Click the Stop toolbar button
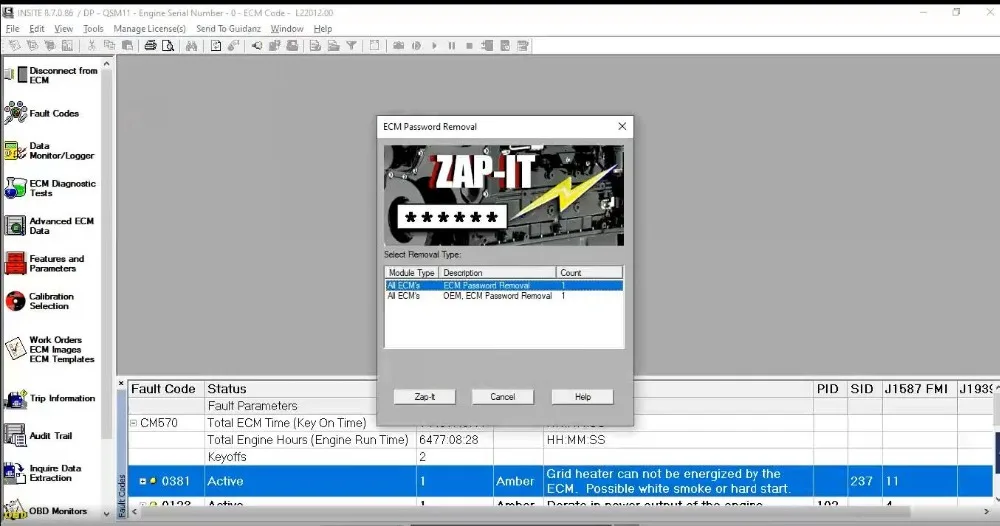The width and height of the screenshot is (1000, 526). click(469, 46)
